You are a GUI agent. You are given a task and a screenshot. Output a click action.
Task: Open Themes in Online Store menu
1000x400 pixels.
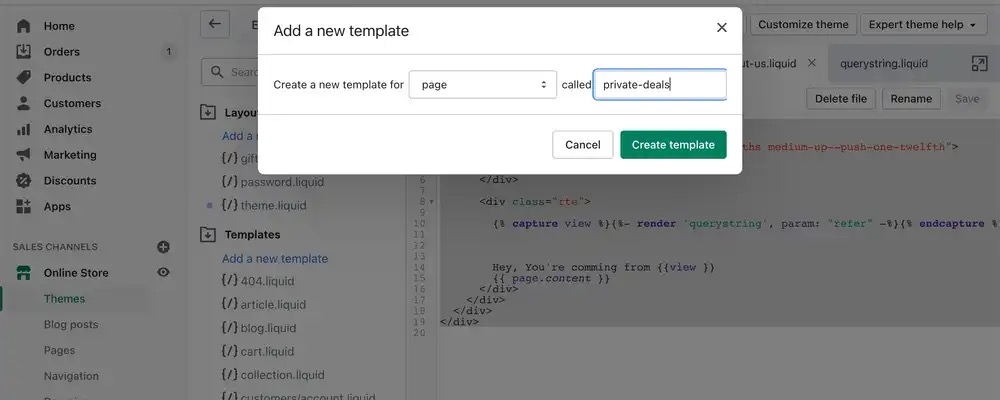(64, 299)
